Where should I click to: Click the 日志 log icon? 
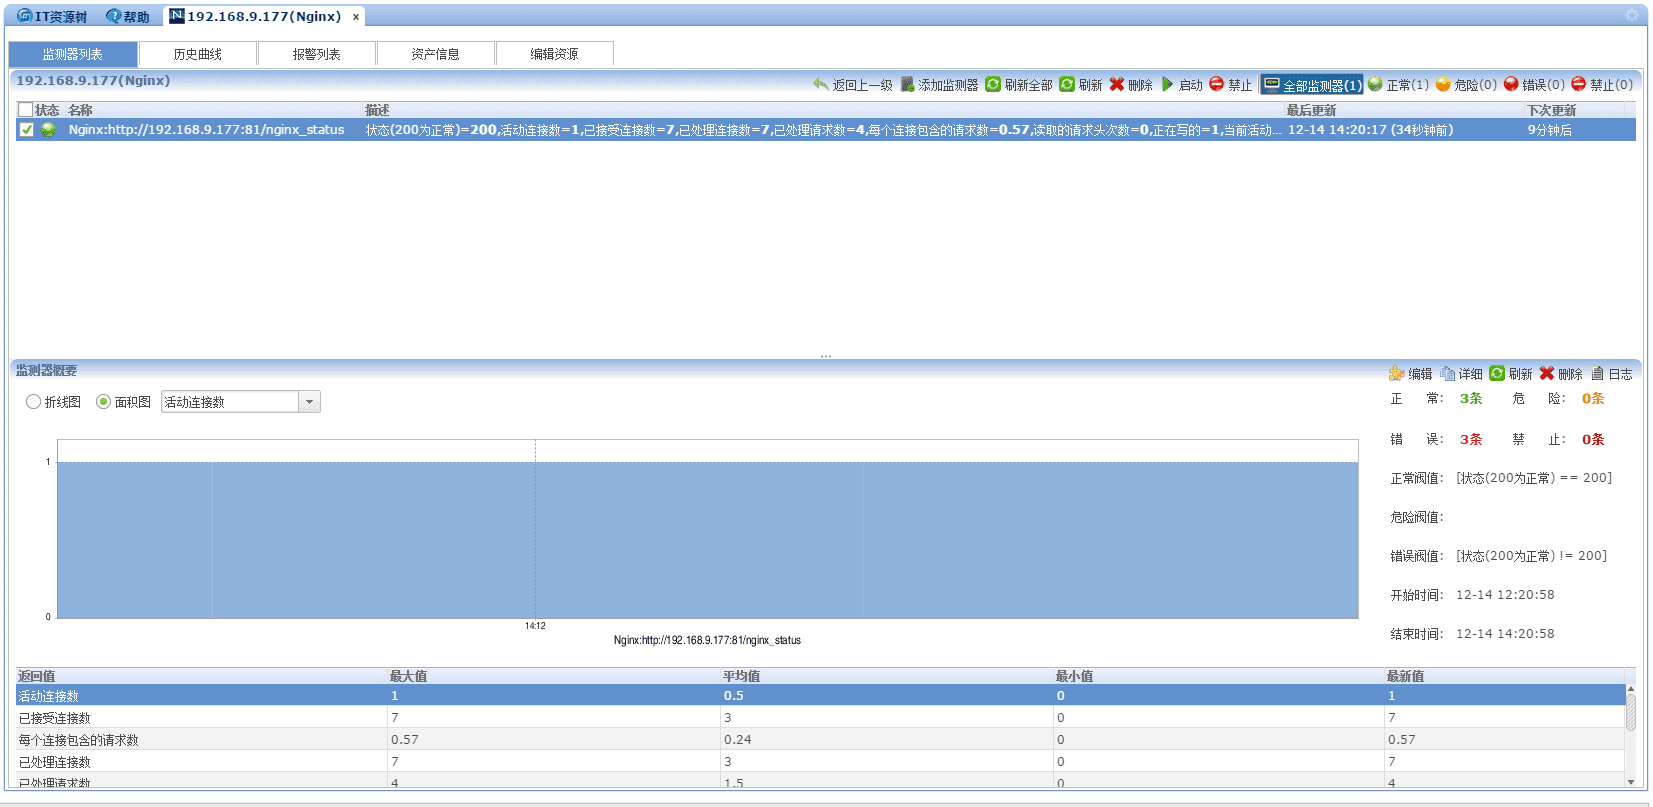[x=1598, y=373]
